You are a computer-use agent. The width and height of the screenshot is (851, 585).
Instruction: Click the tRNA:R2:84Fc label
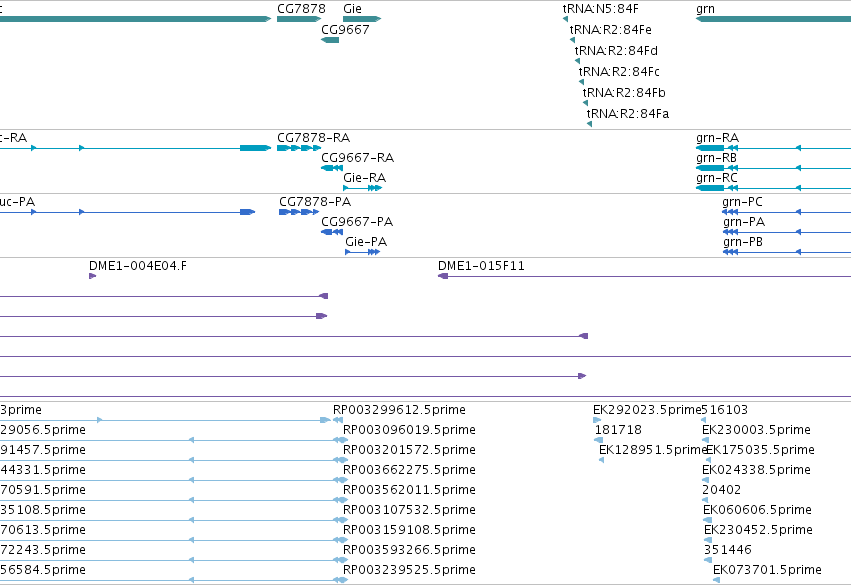[619, 72]
